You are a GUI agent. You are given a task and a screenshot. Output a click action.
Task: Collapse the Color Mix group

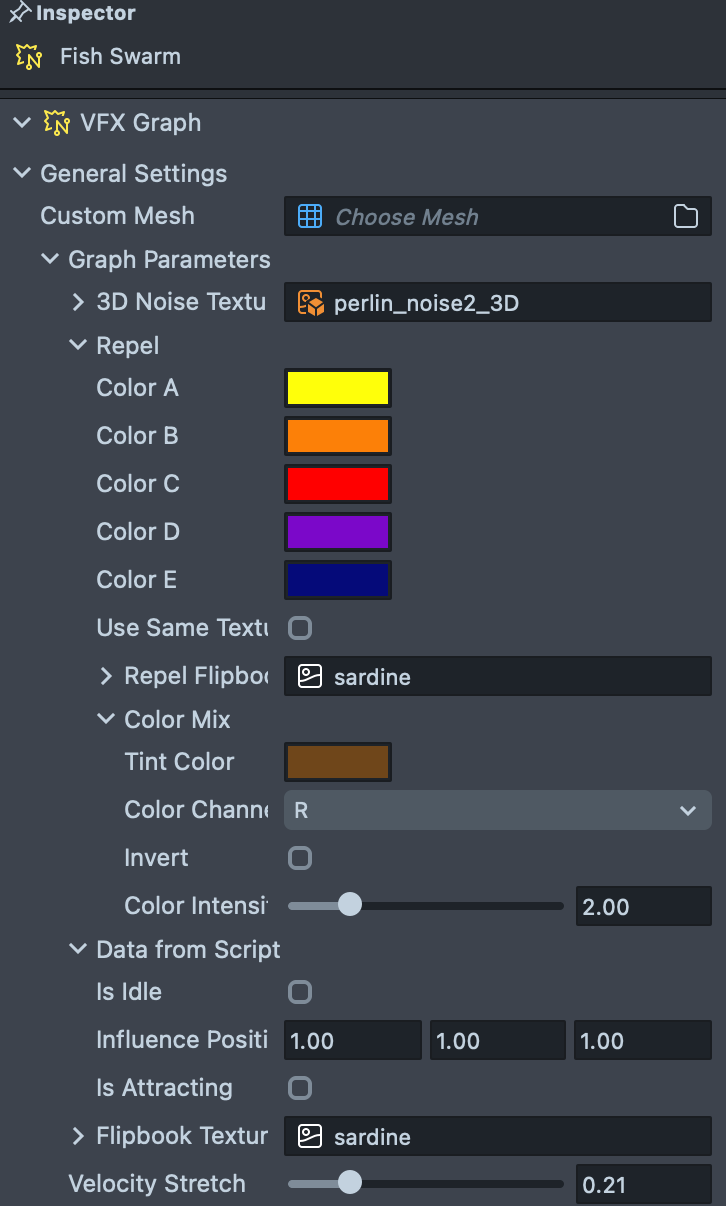point(106,719)
